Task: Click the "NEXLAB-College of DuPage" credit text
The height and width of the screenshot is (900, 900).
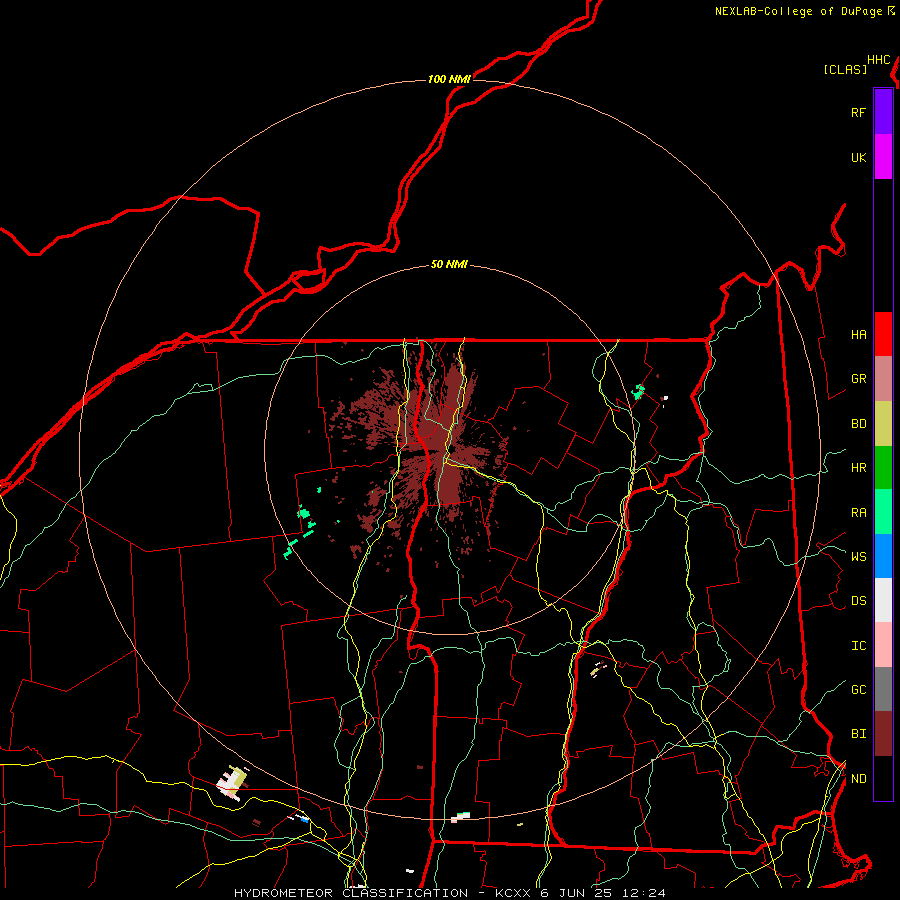Action: click(798, 11)
